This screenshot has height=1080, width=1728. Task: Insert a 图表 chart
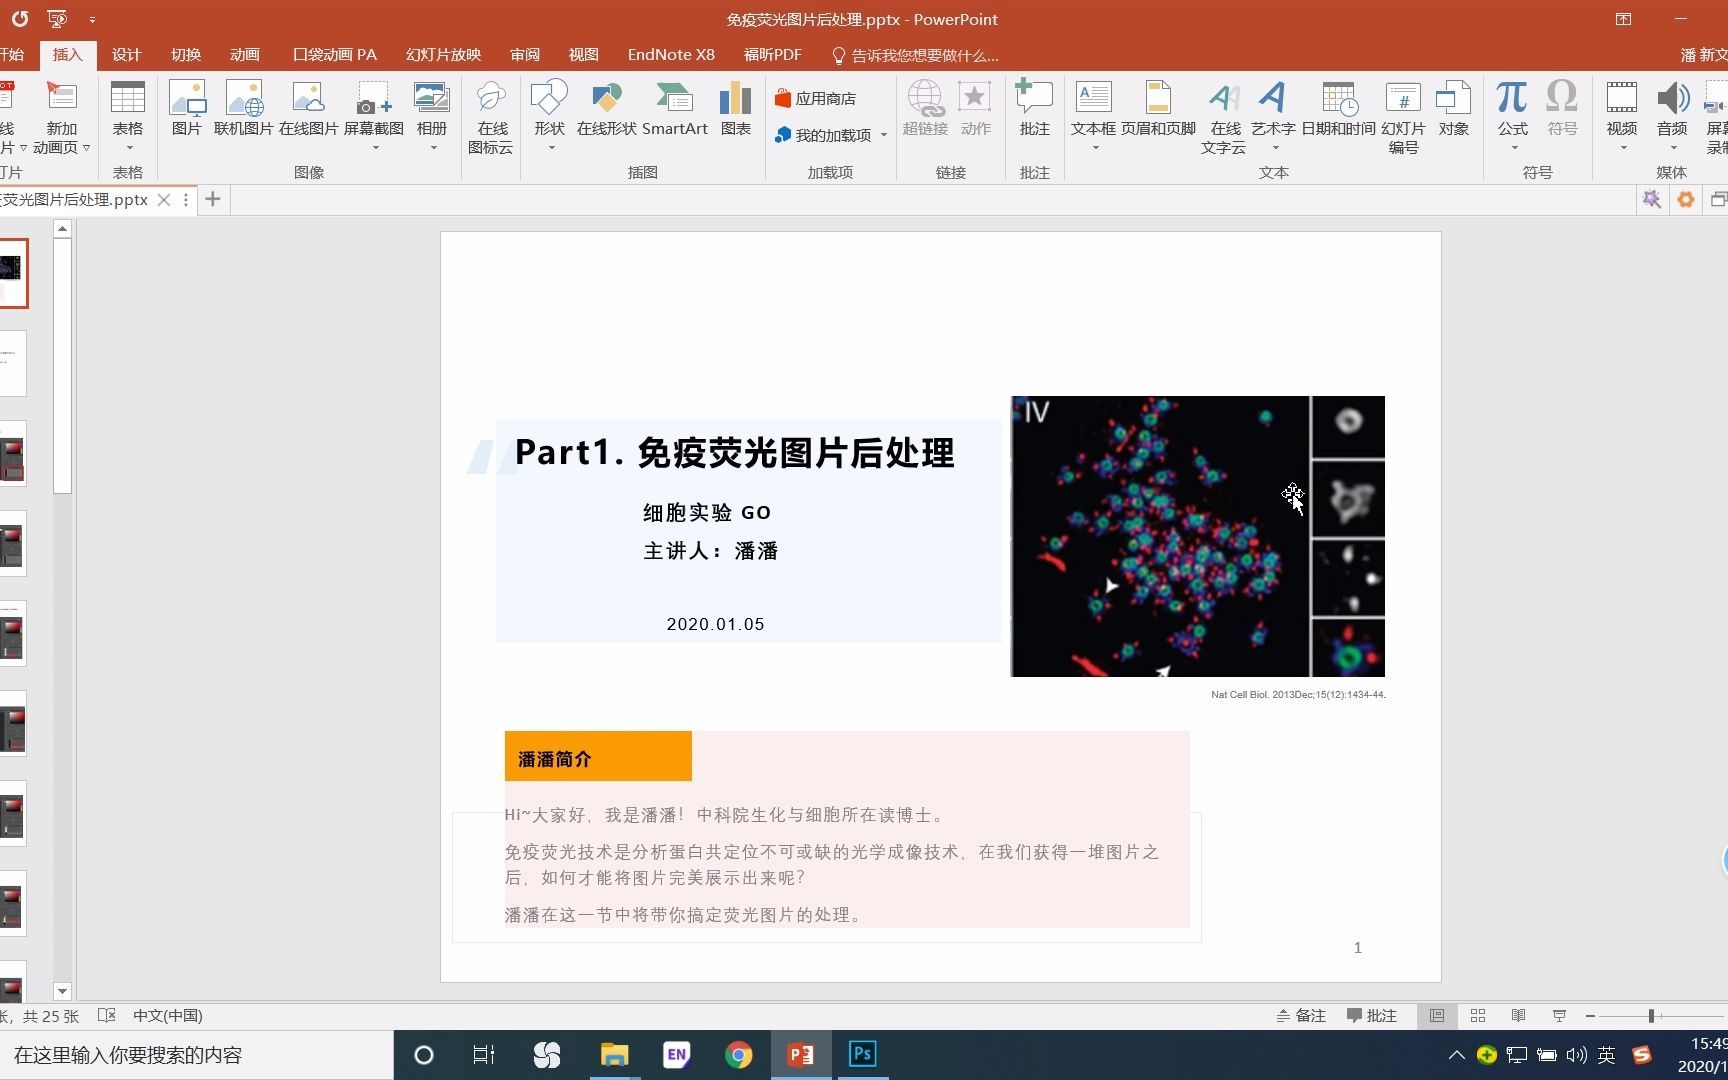pos(736,108)
